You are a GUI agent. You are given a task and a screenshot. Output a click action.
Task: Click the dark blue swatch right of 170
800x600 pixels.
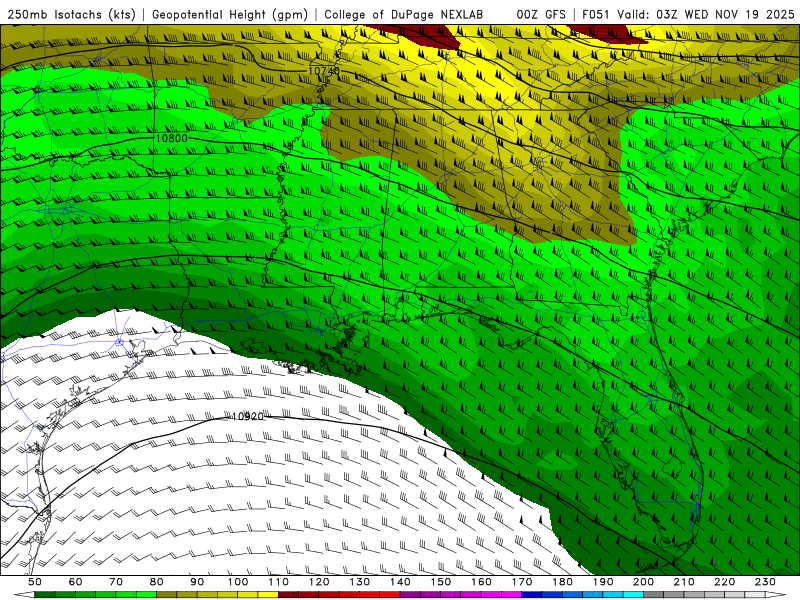click(532, 595)
